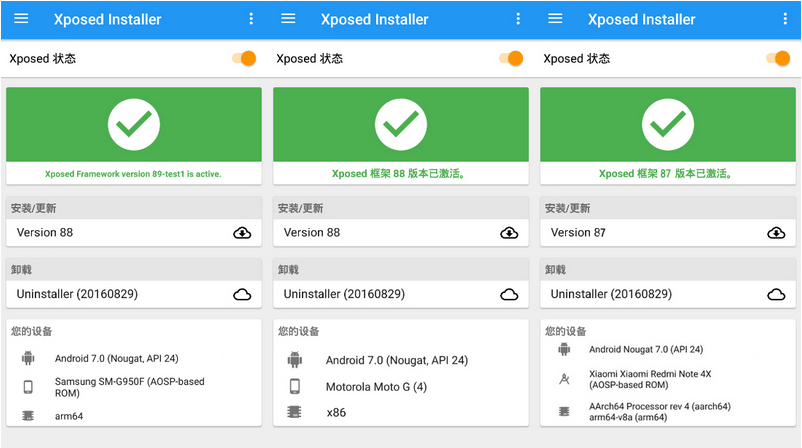Click chip icon beside AArch64 Processor
Image resolution: width=802 pixels, height=448 pixels.
[x=564, y=411]
